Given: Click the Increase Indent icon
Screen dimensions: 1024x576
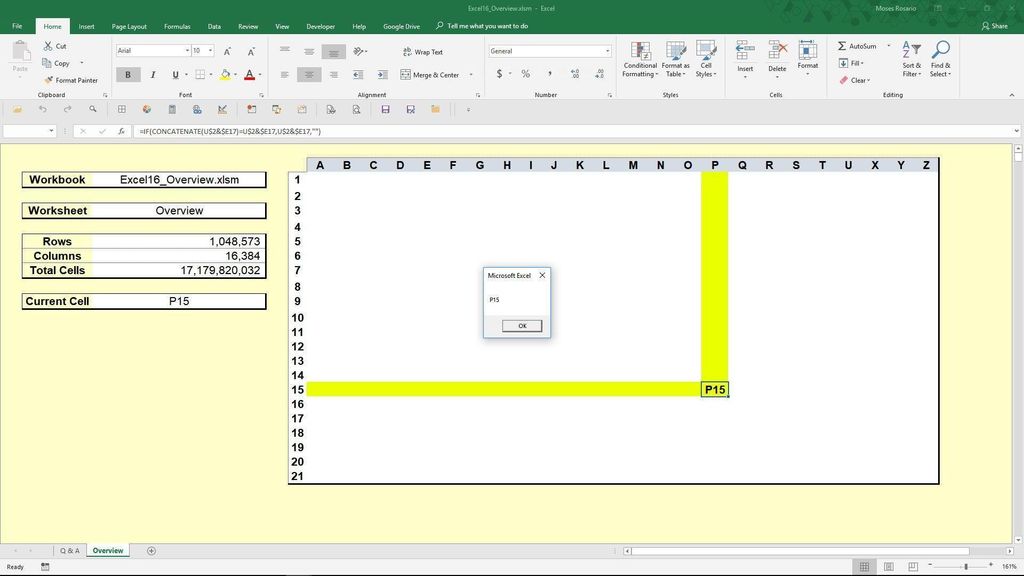Looking at the screenshot, I should (x=383, y=74).
